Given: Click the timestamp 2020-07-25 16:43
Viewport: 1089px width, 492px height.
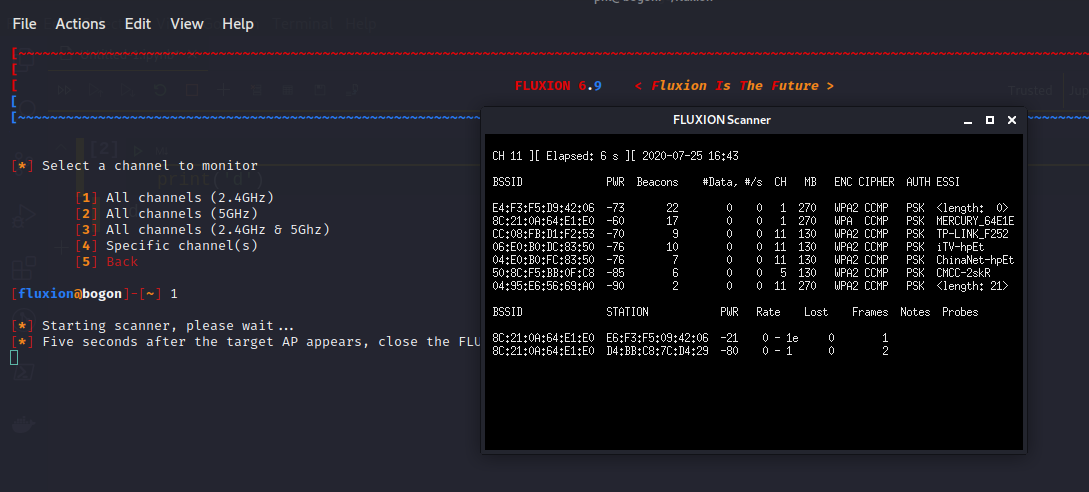Looking at the screenshot, I should pyautogui.click(x=690, y=156).
